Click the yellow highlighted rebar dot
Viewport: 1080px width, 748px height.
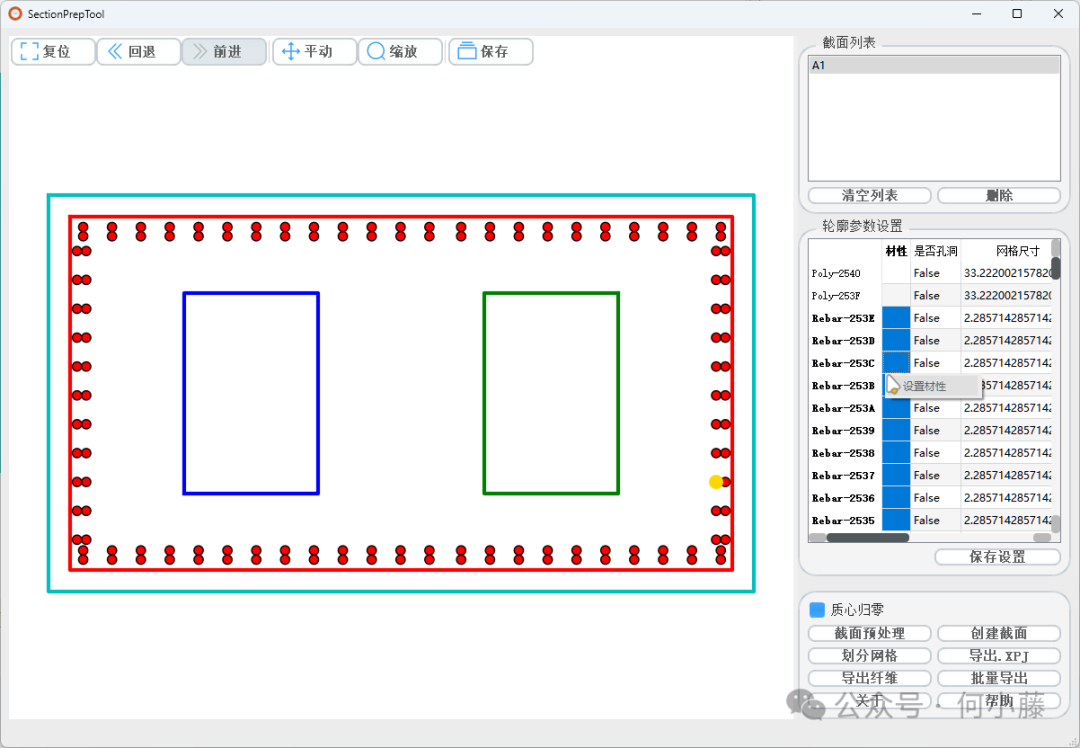click(x=716, y=482)
